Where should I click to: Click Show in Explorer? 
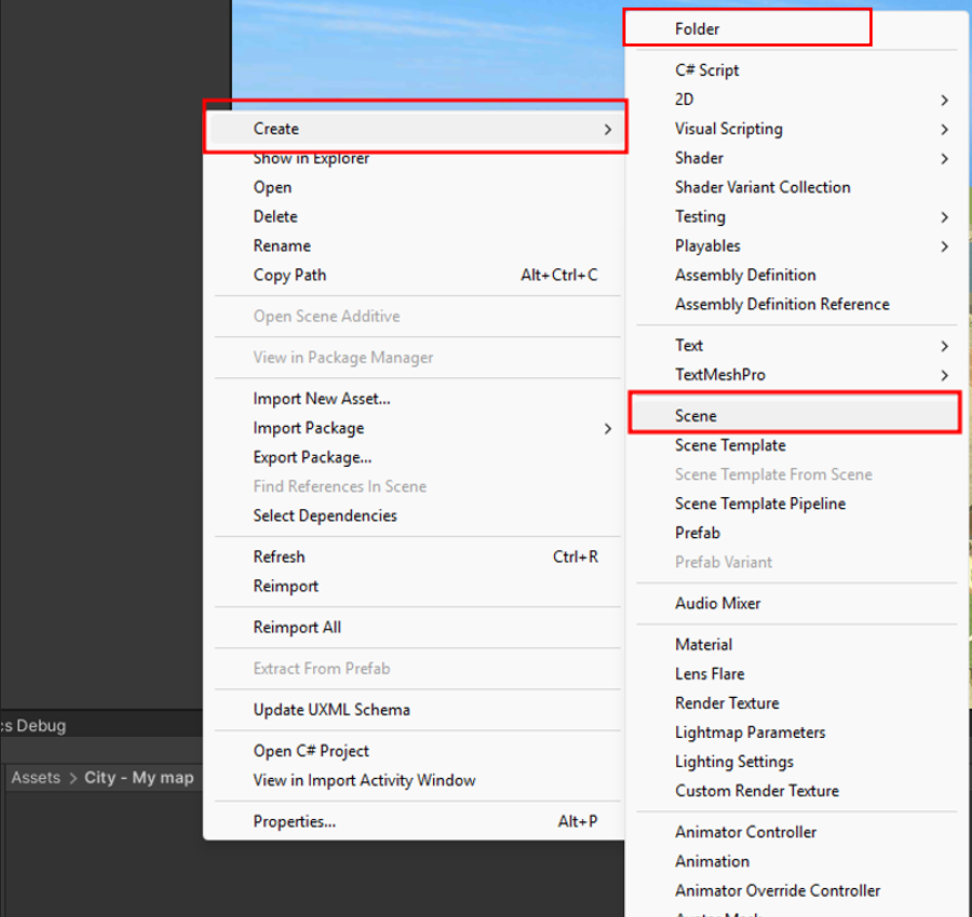click(x=311, y=158)
